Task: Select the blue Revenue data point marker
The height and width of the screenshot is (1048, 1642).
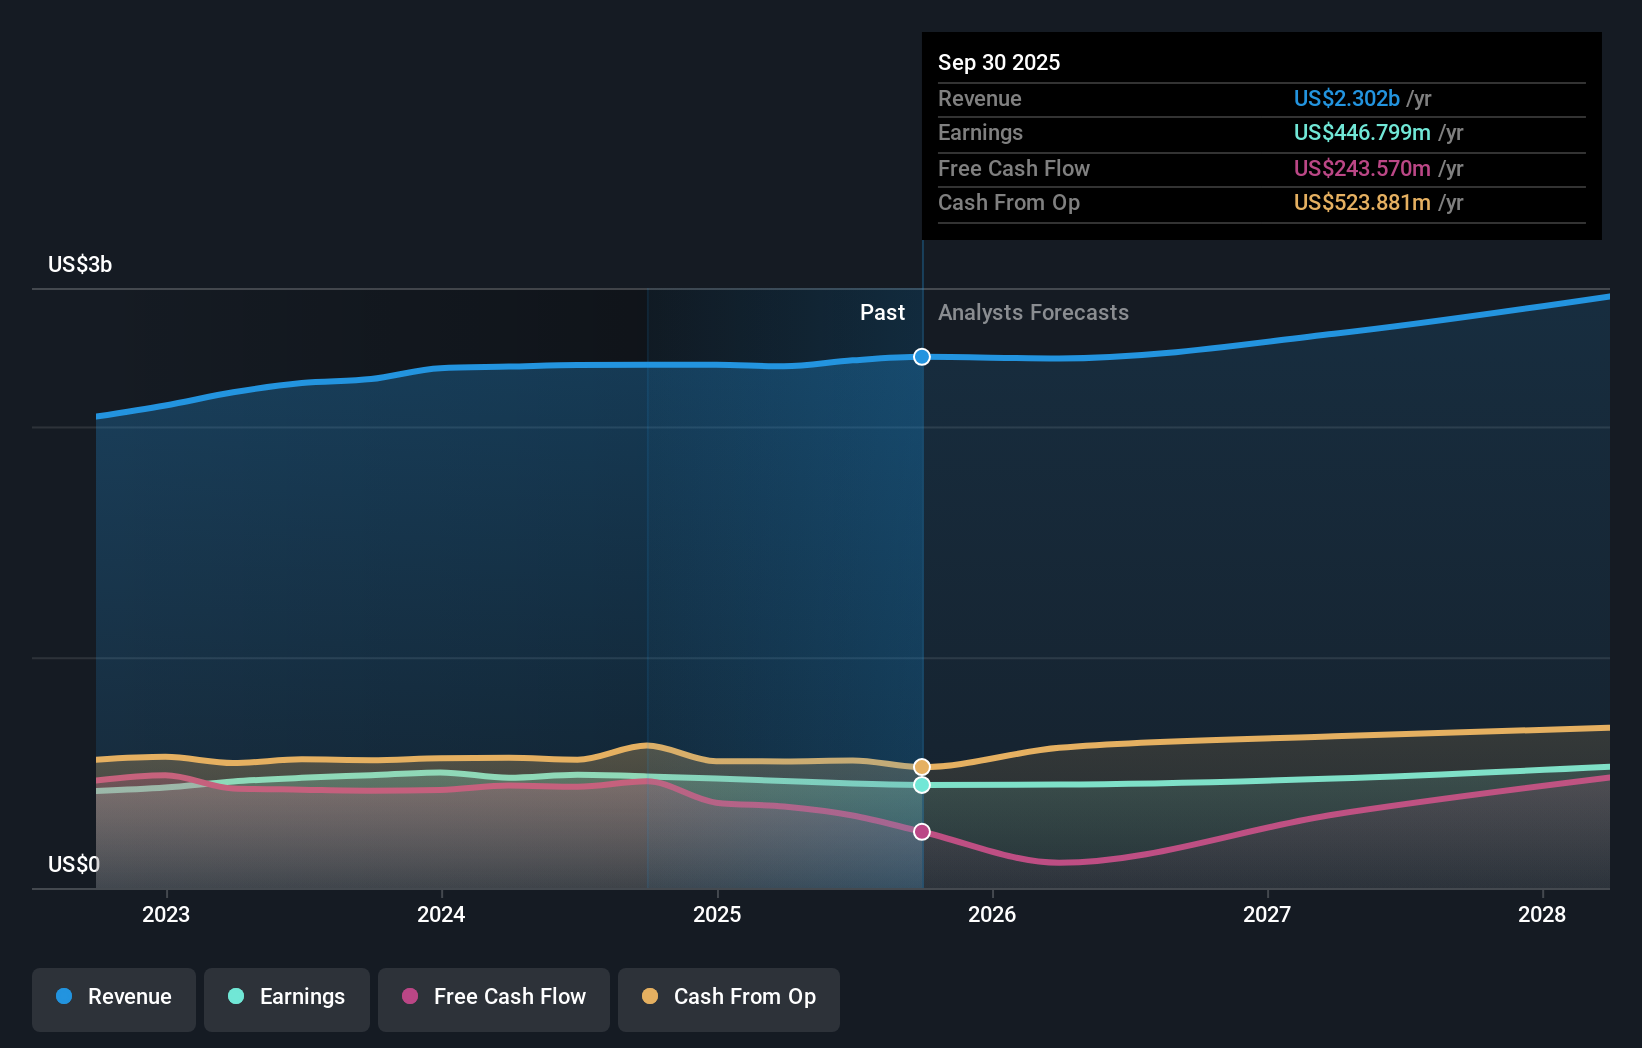Action: click(x=921, y=356)
